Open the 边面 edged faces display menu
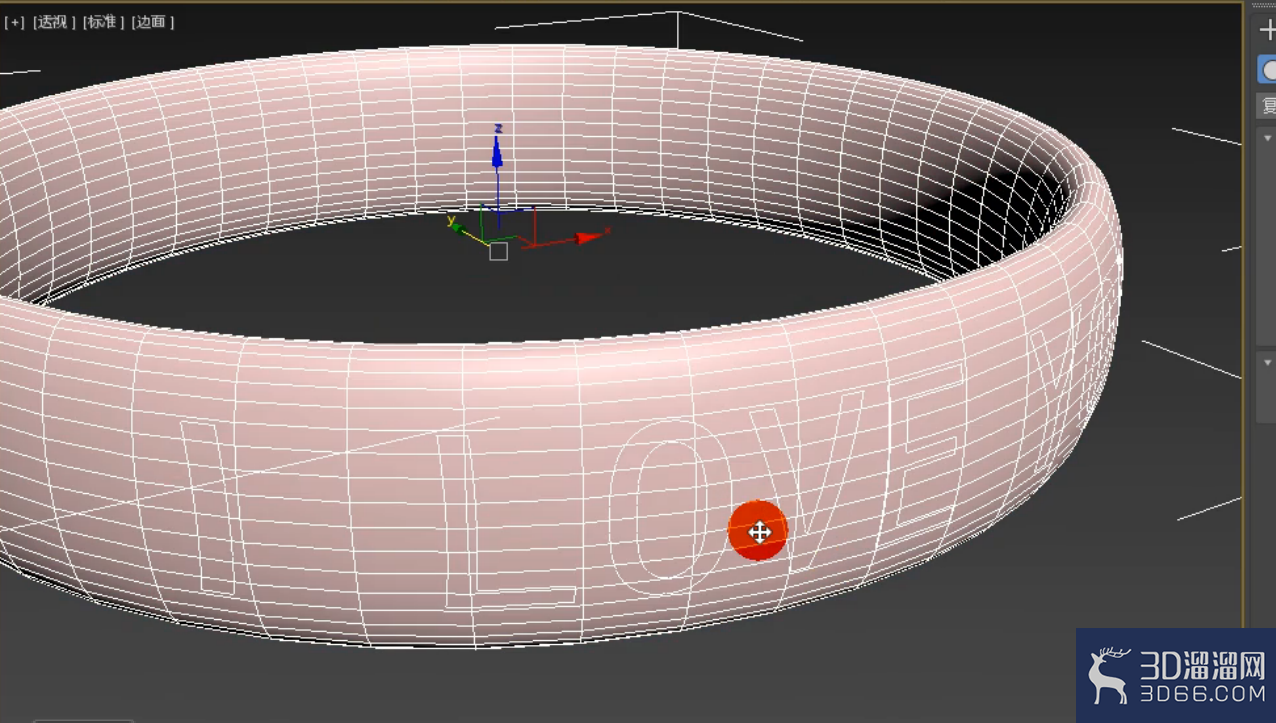Viewport: 1276px width, 723px height. pyautogui.click(x=153, y=22)
